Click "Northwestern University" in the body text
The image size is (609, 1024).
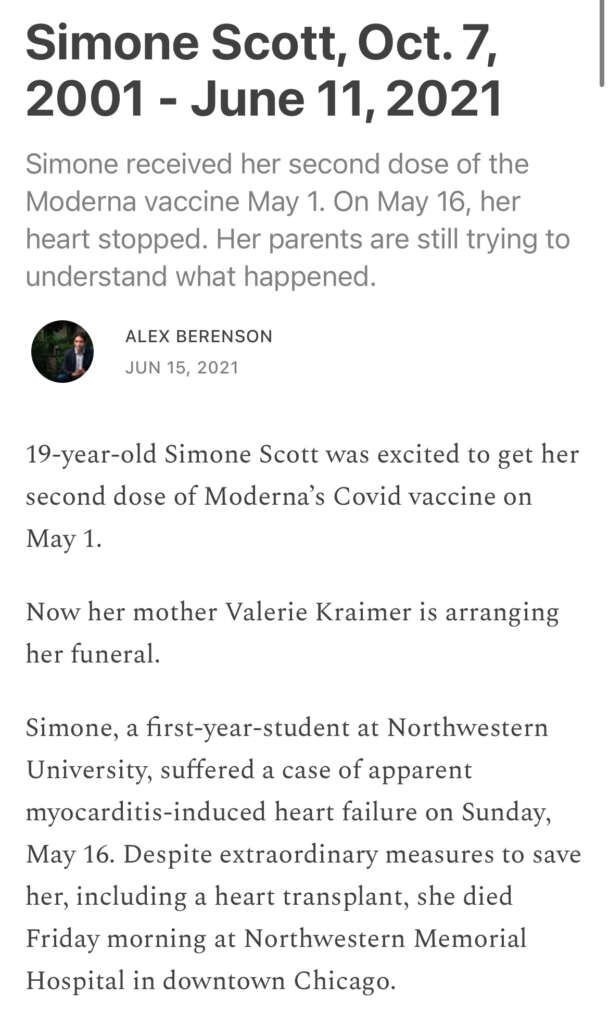tap(466, 727)
